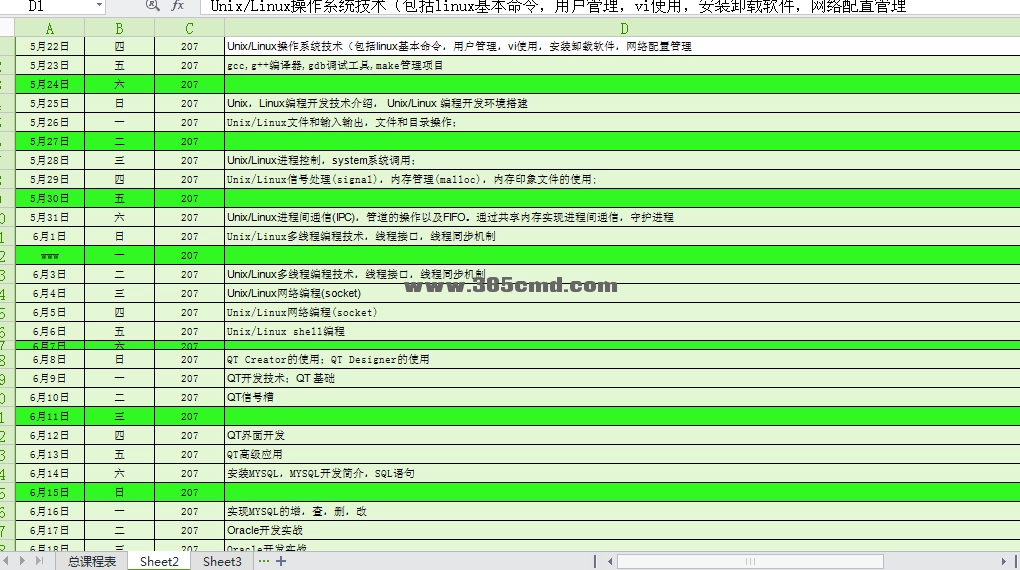Screen dimensions: 1020x570
Task: Click the next sheet navigation arrow
Action: point(23,560)
